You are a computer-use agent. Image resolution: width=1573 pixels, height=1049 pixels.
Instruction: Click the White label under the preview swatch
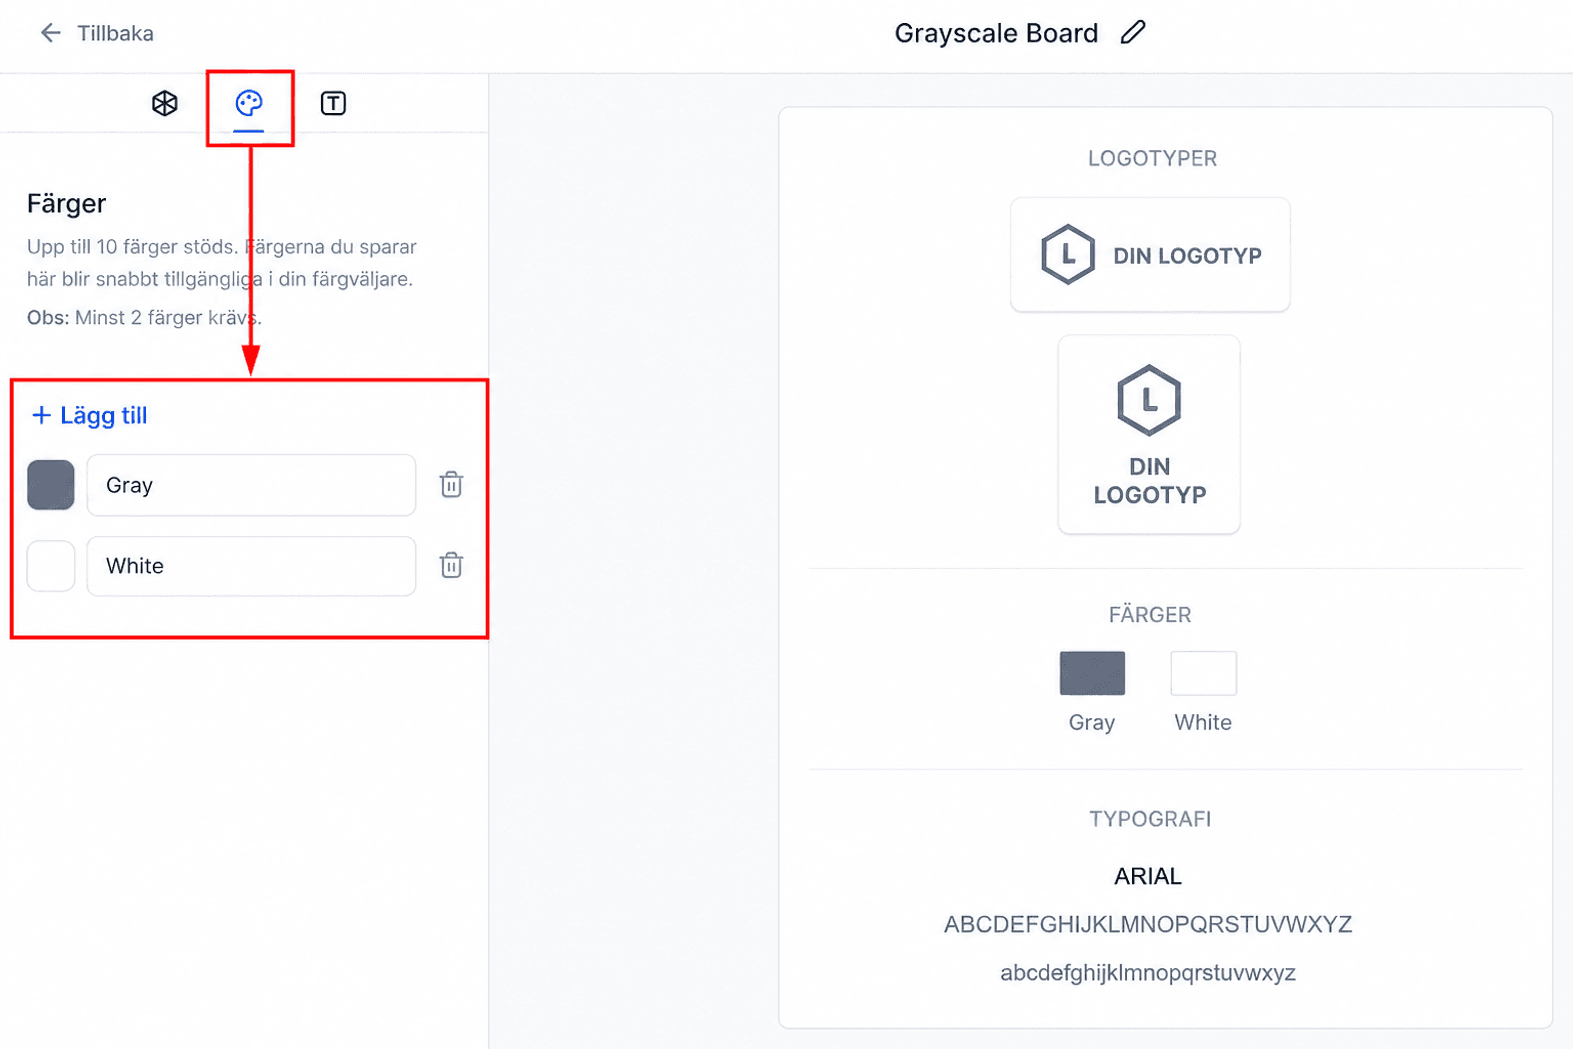tap(1203, 722)
